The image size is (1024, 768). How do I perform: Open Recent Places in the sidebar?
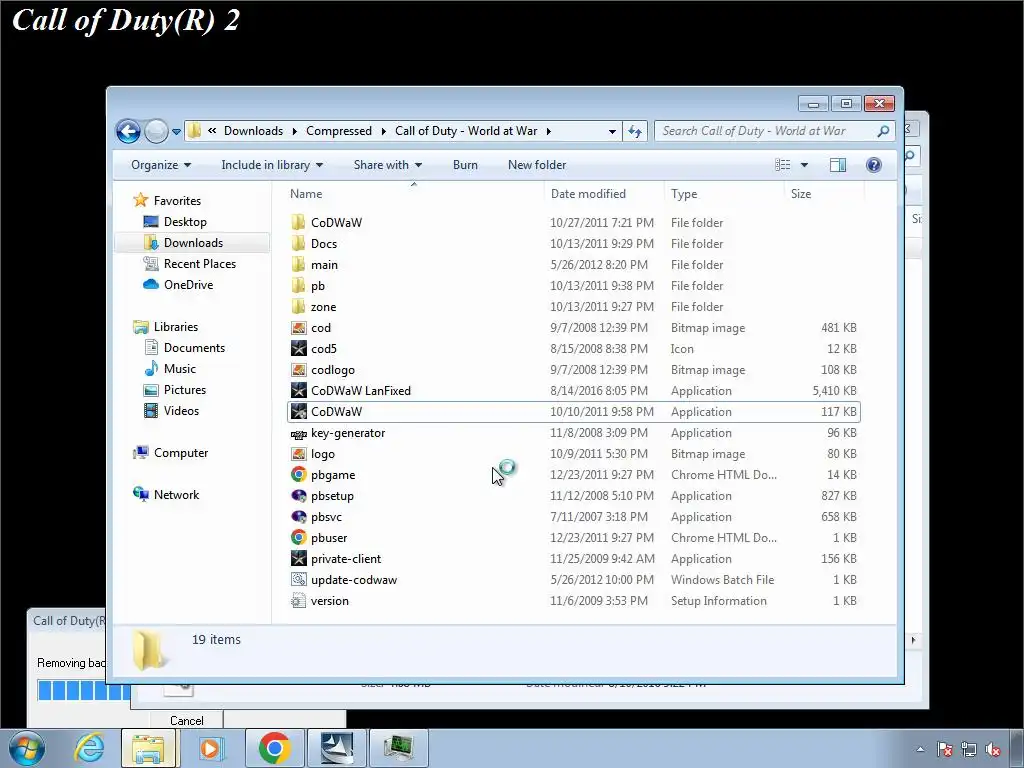point(189,264)
